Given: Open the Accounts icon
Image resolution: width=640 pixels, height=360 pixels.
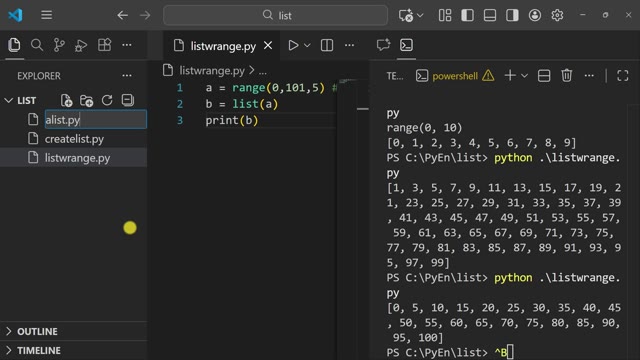Looking at the screenshot, I should coord(535,16).
